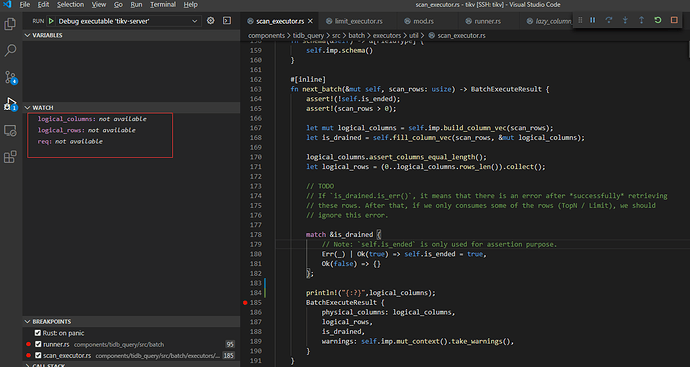
Task: Pause the debug session
Action: [593, 20]
